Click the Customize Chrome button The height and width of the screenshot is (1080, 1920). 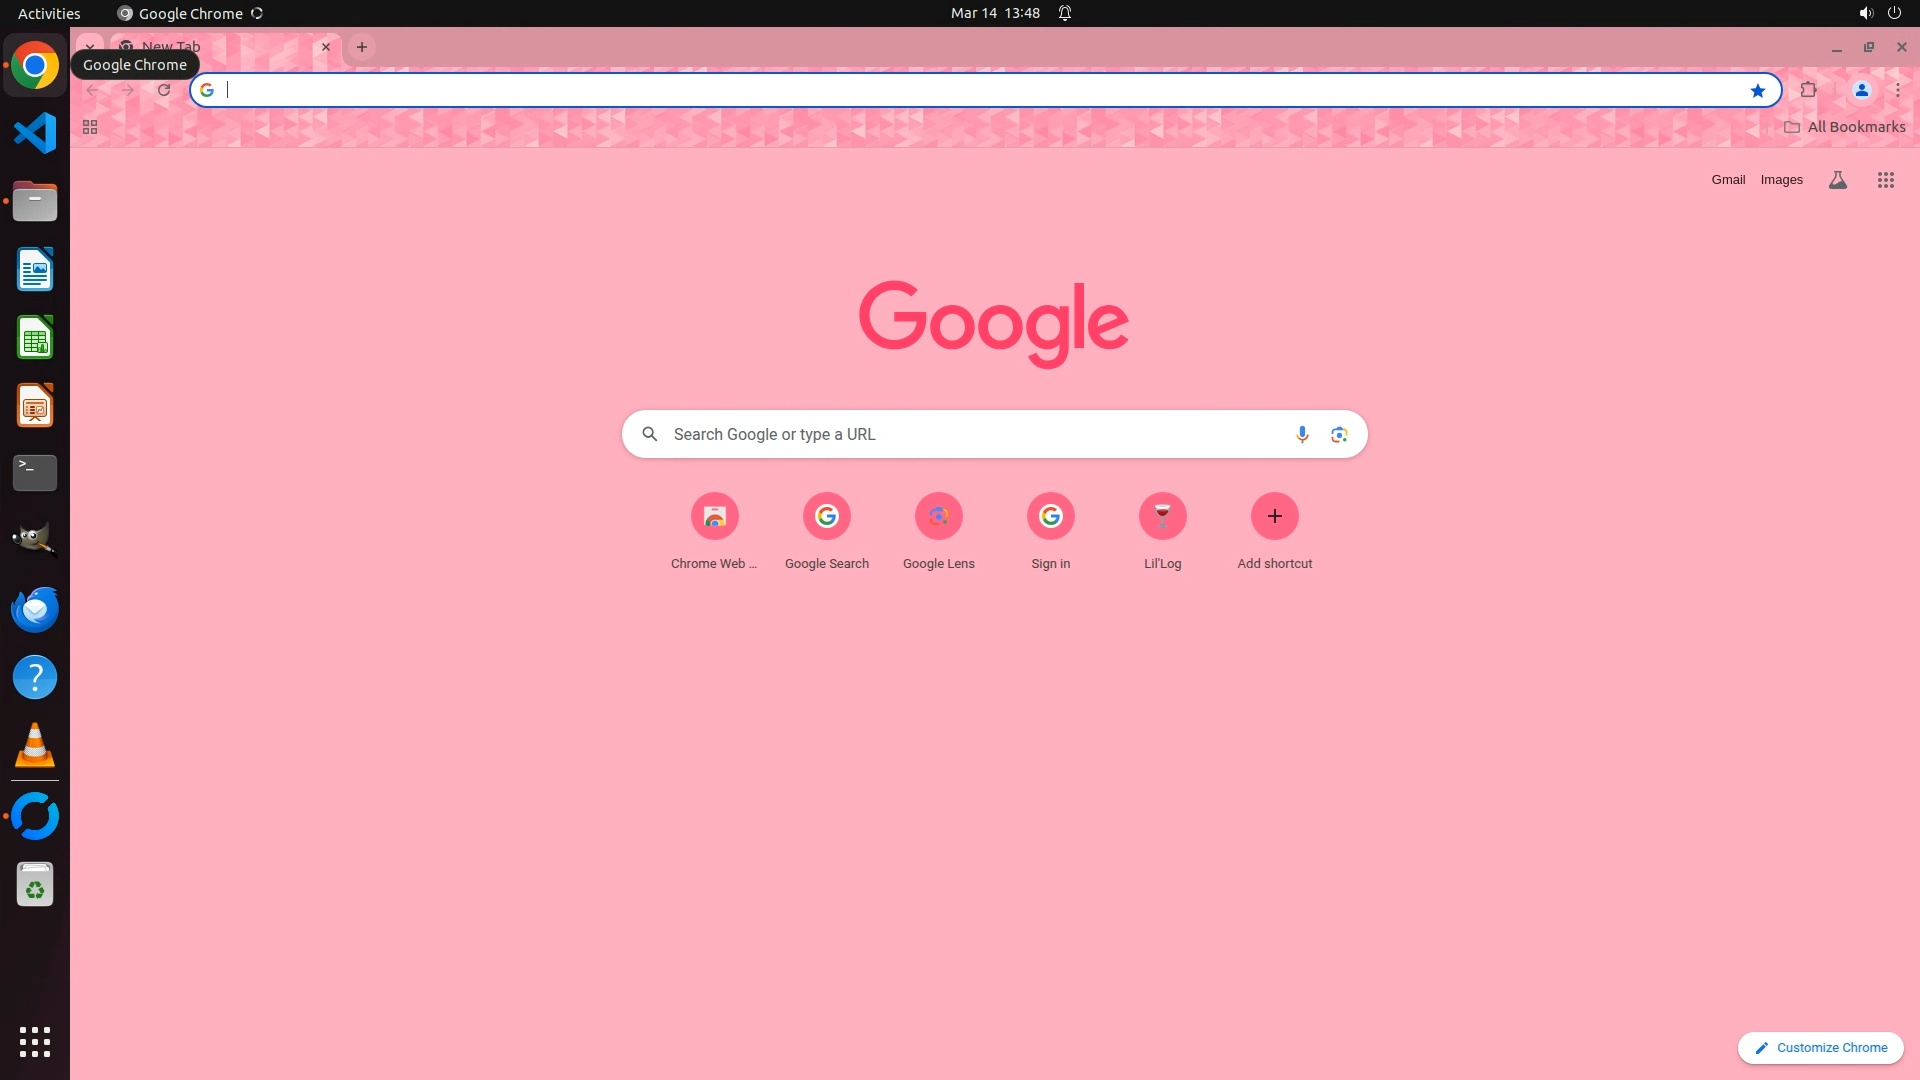pos(1820,1047)
